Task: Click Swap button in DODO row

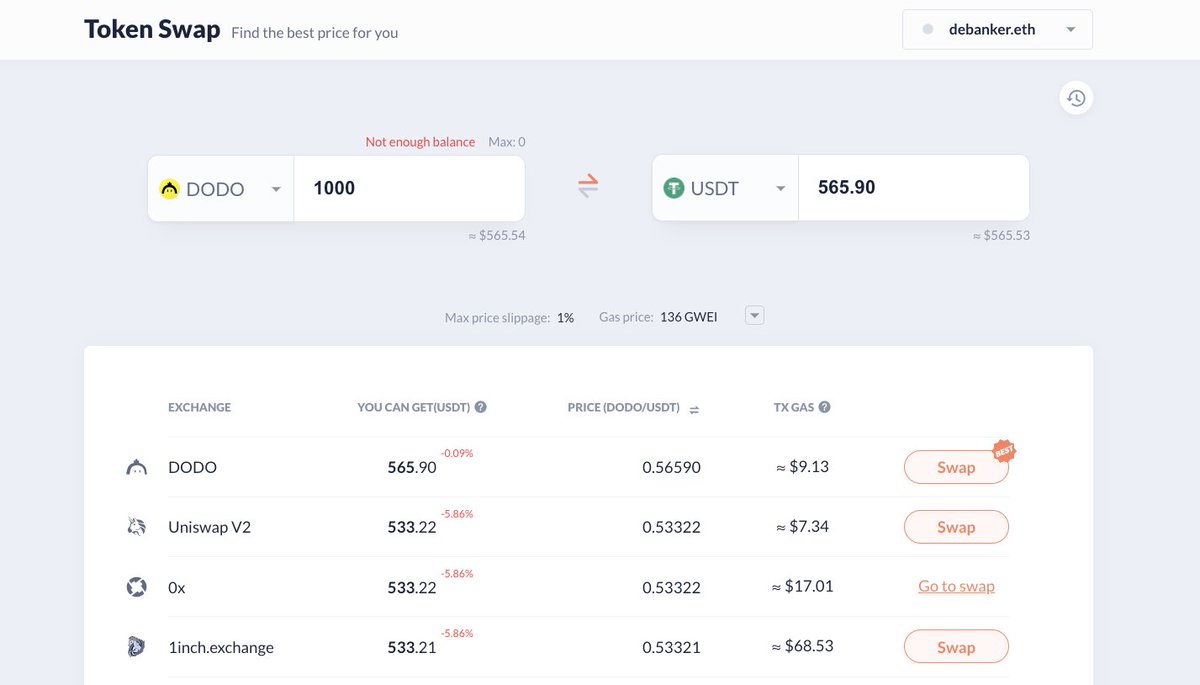Action: click(x=956, y=467)
